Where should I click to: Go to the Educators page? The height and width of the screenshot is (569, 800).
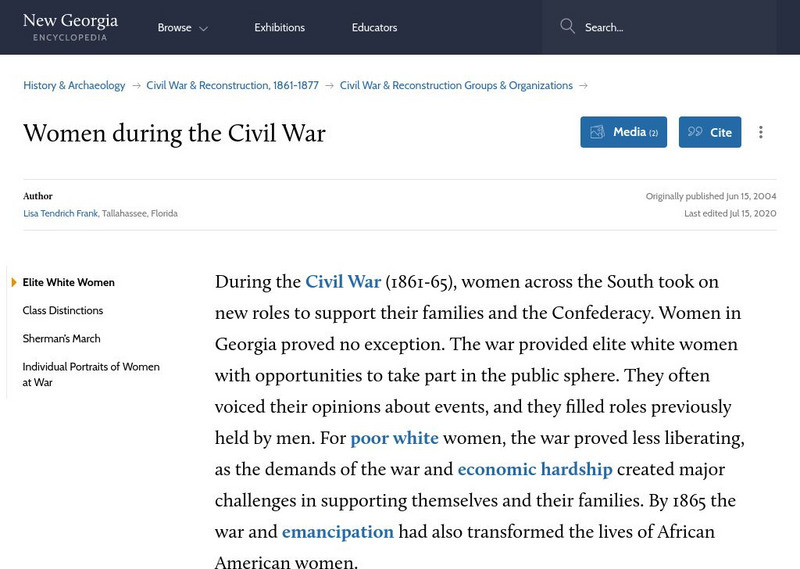coord(374,28)
